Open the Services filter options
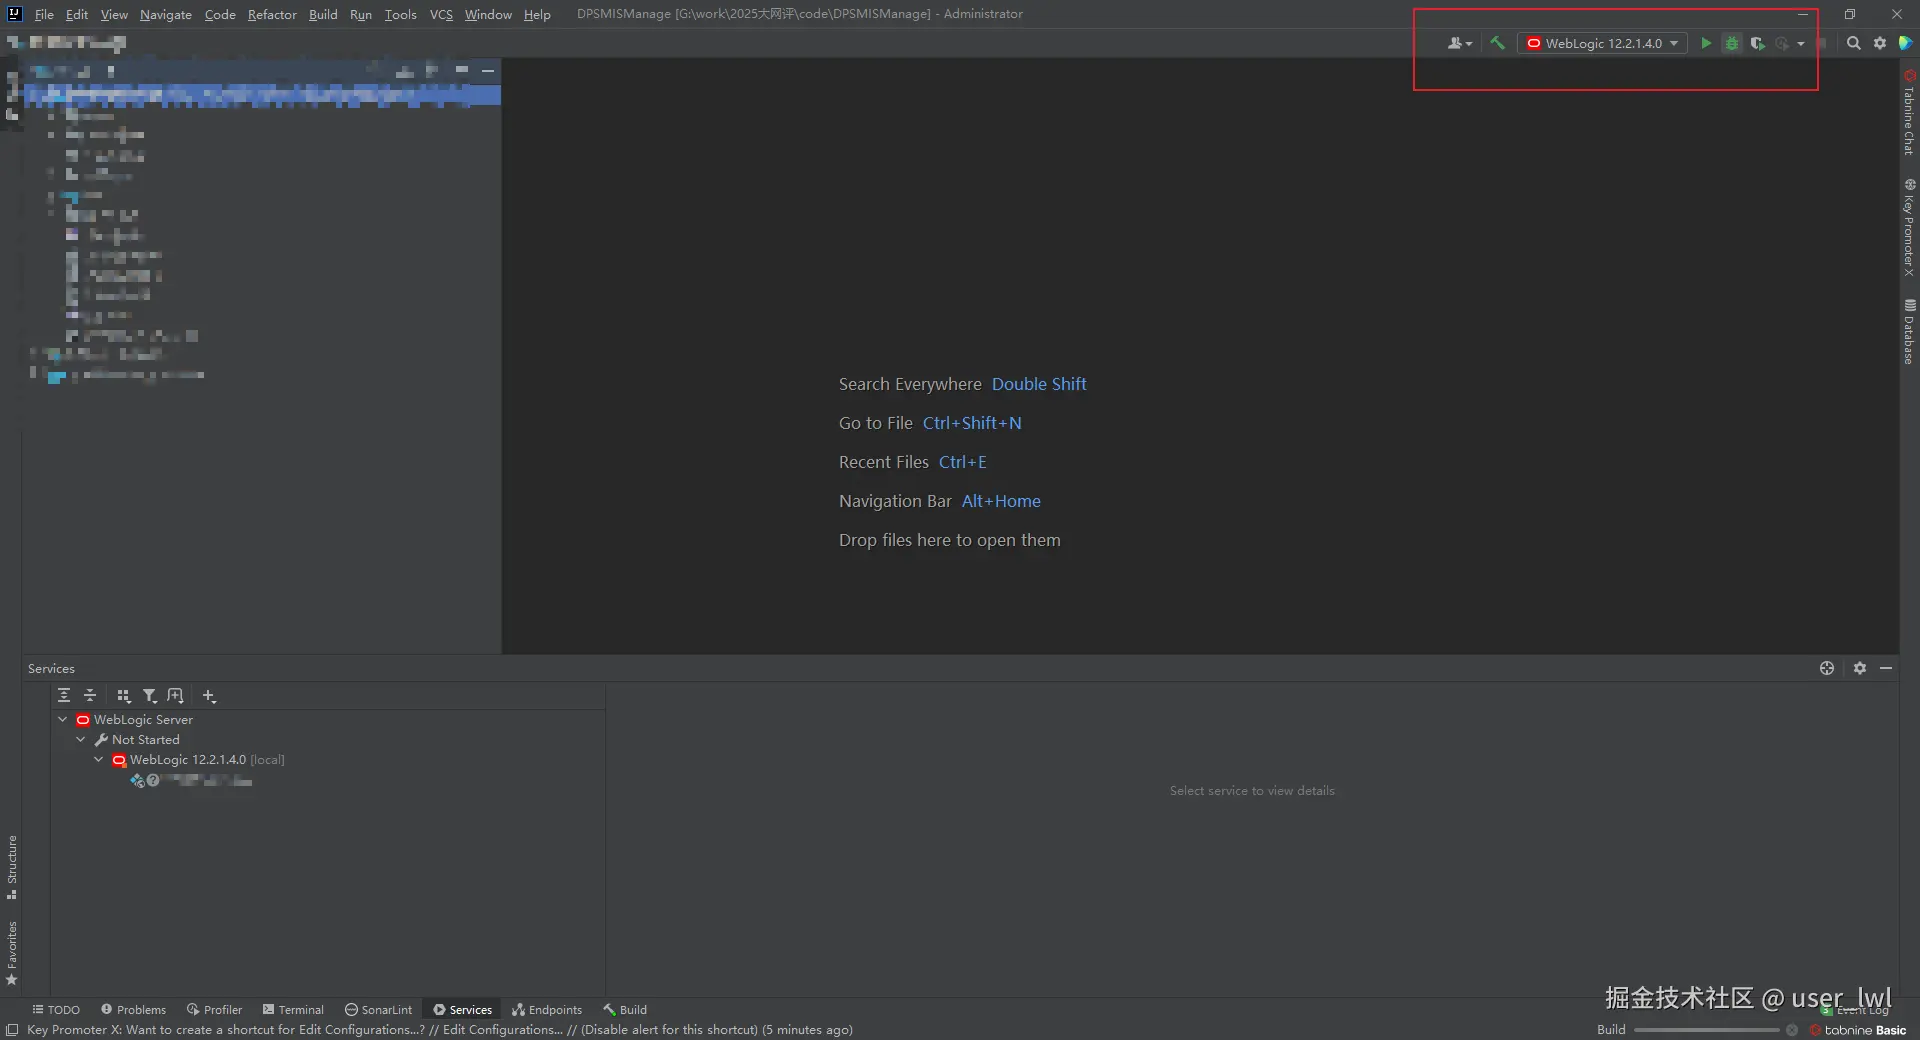The height and width of the screenshot is (1040, 1920). (x=149, y=695)
